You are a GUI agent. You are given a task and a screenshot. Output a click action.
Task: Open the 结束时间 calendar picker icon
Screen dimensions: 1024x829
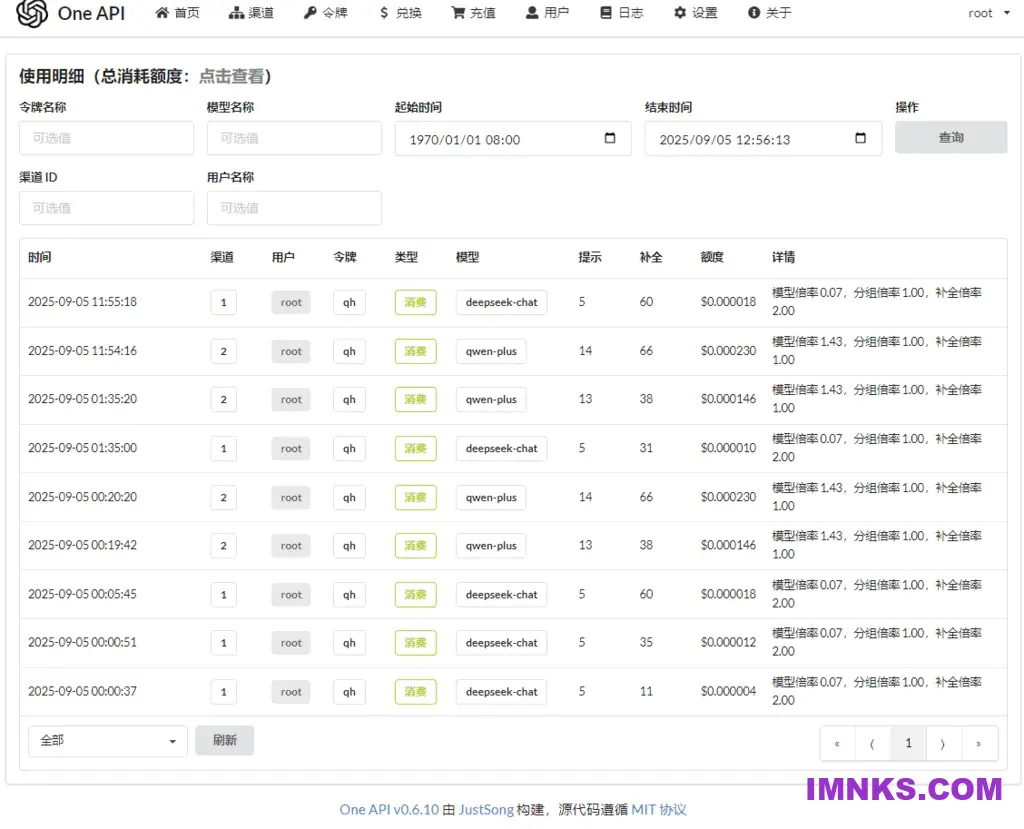(x=861, y=137)
